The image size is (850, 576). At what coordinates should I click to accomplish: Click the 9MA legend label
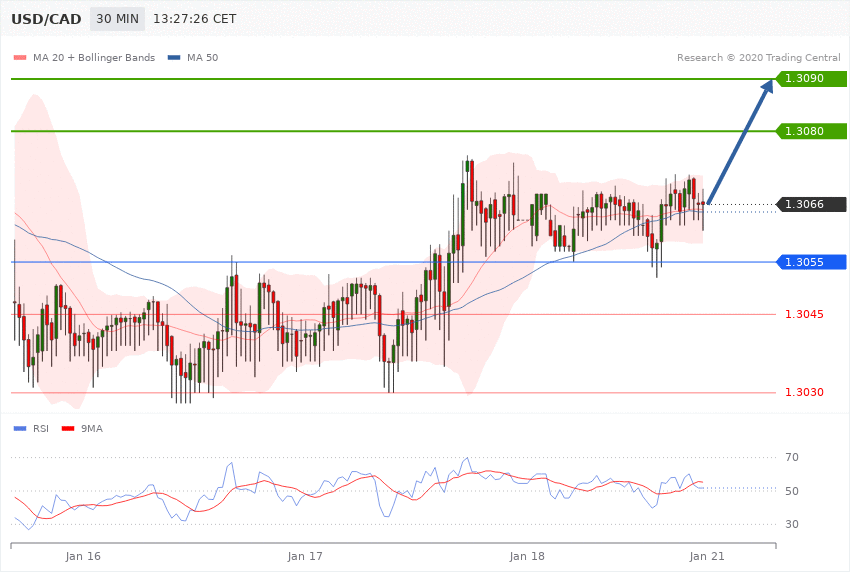[92, 429]
